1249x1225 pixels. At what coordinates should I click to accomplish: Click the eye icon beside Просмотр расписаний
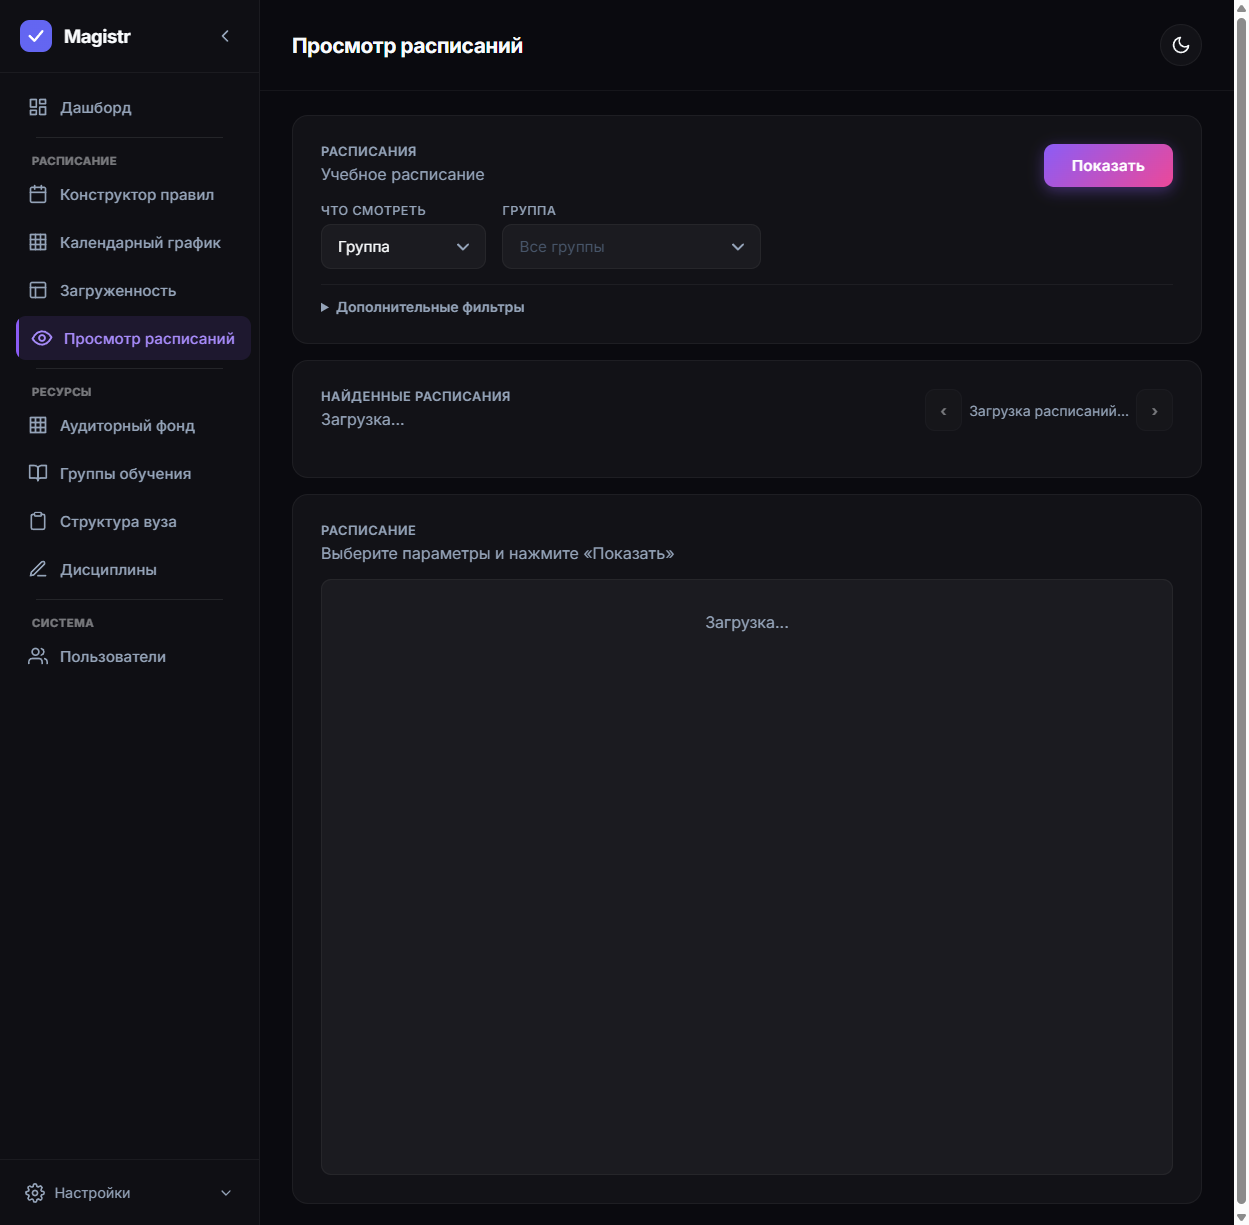coord(42,338)
